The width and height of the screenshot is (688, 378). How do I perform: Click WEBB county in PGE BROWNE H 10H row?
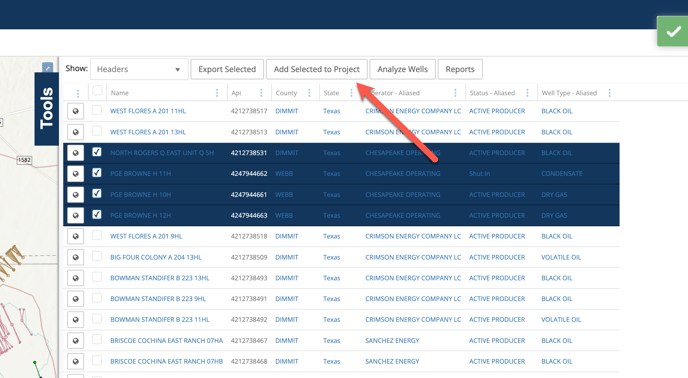point(284,194)
